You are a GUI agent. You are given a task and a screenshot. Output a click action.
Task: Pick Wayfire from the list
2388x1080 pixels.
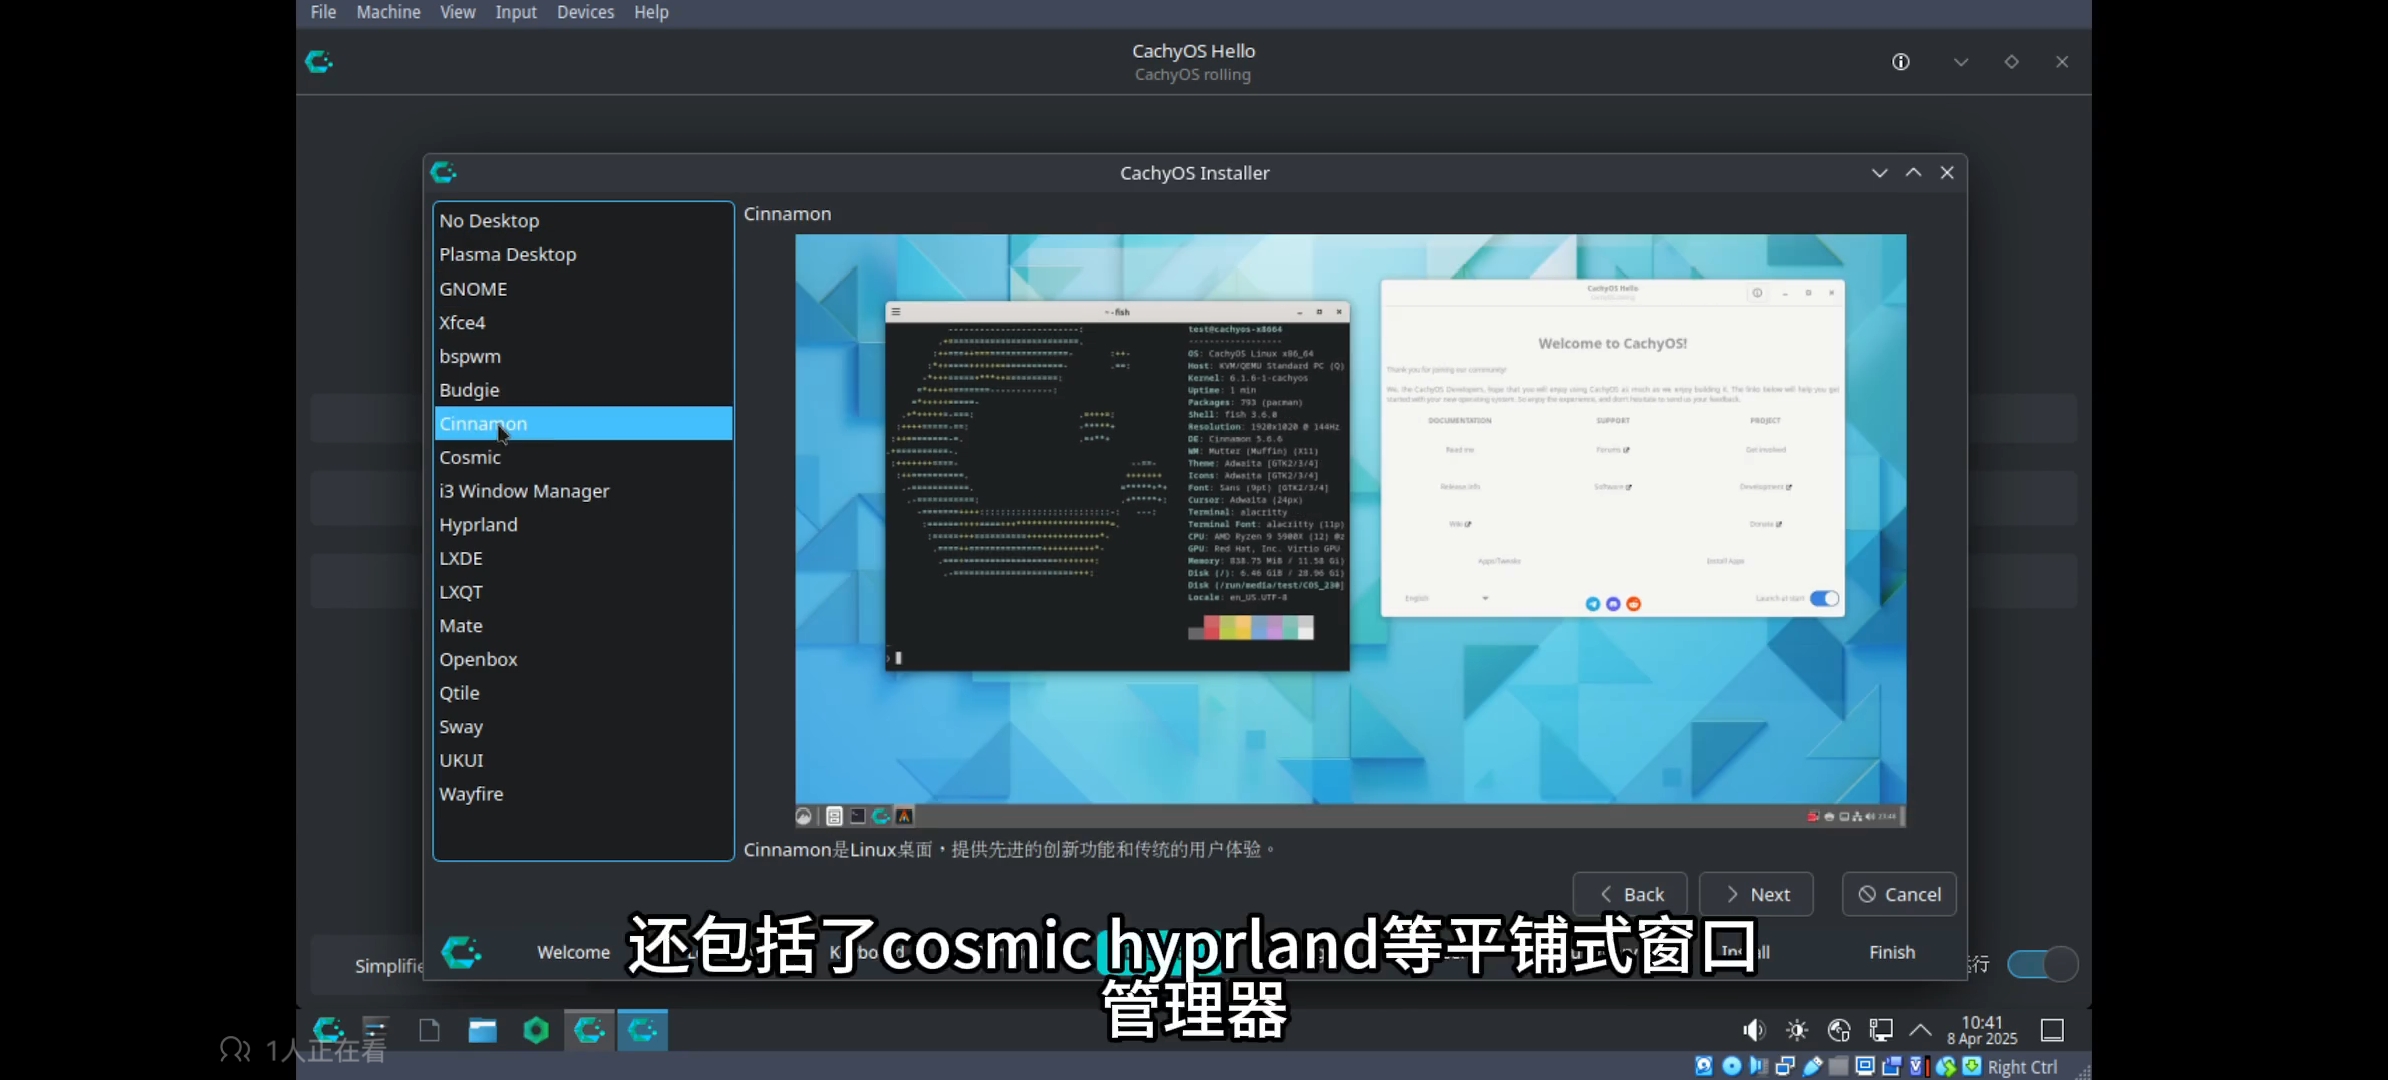tap(583, 794)
